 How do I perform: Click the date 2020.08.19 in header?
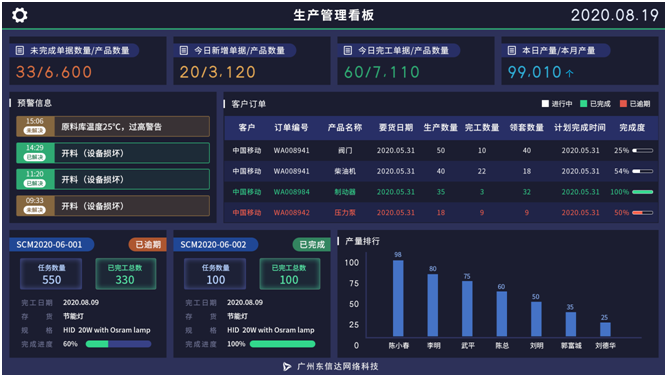click(614, 15)
